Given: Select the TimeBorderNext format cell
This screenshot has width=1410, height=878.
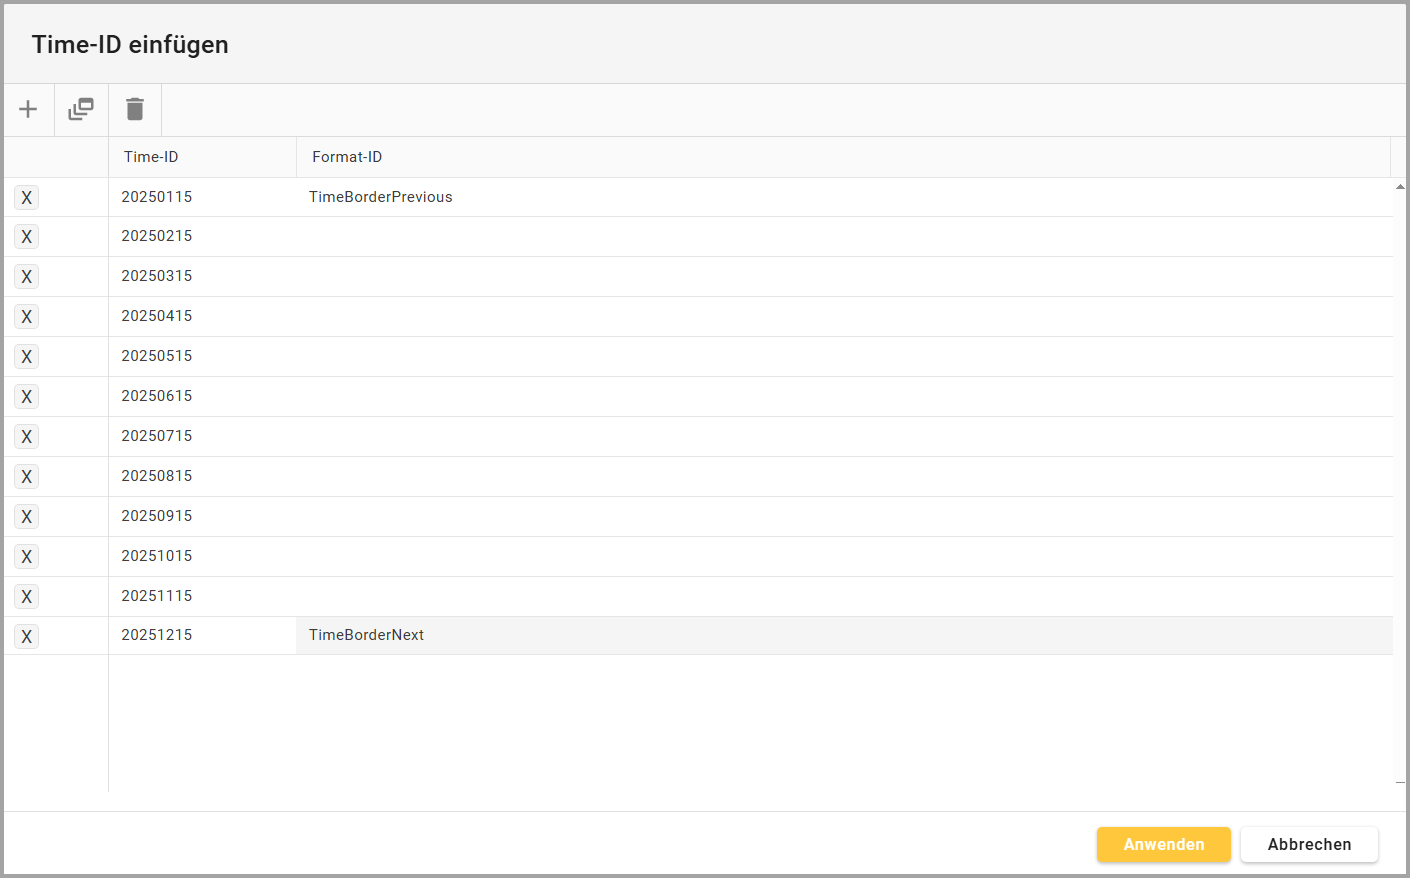Looking at the screenshot, I should [x=367, y=635].
